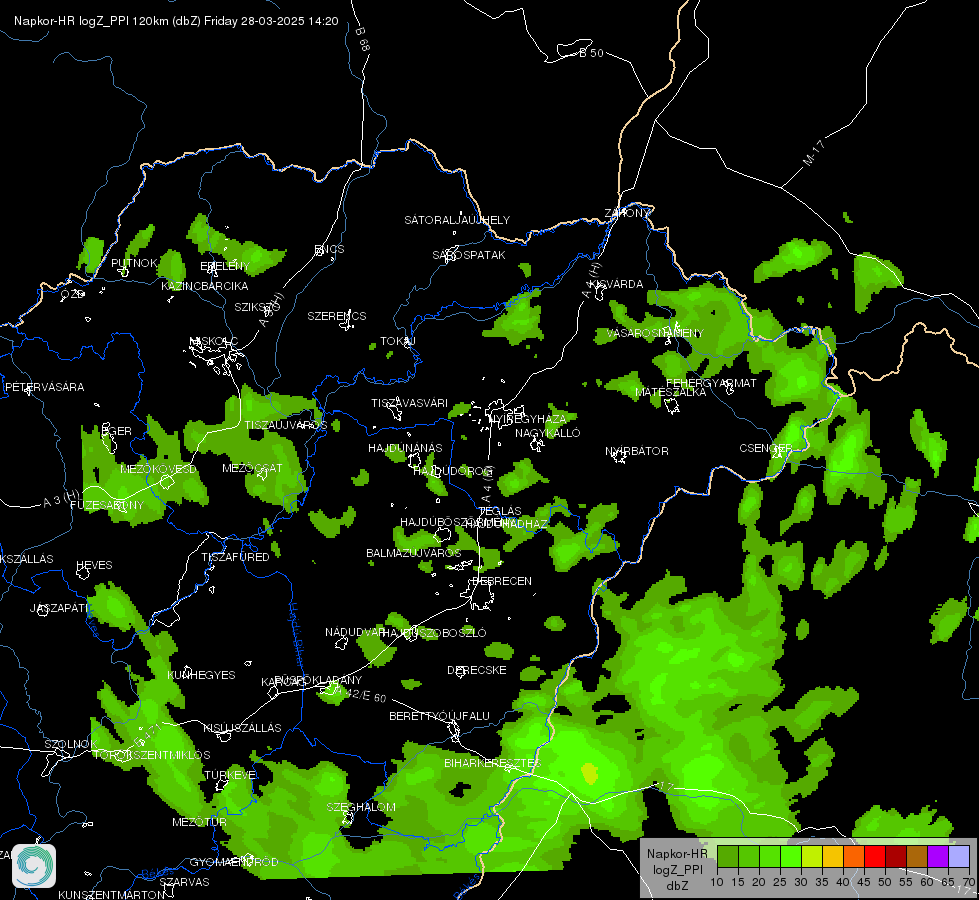Click the PETERVASARA city label

44,387
